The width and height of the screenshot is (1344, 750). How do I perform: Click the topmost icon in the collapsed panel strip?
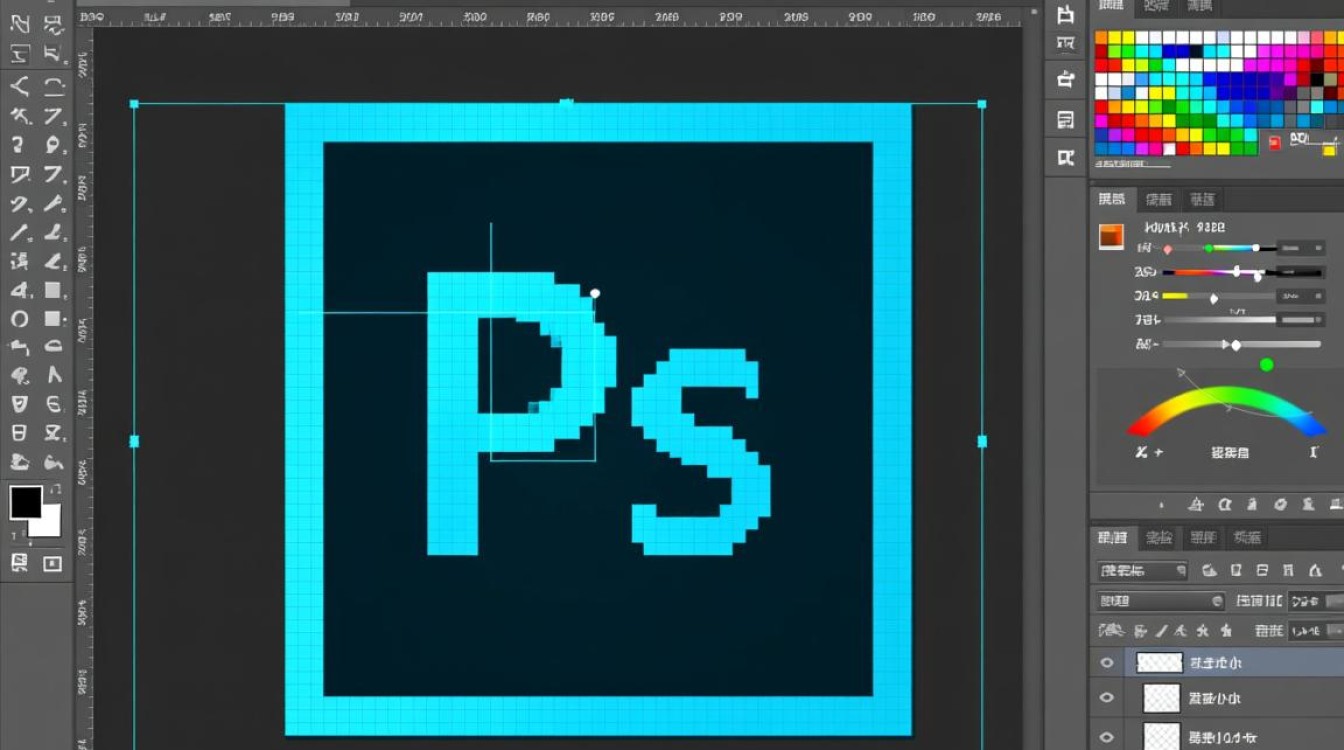1066,13
